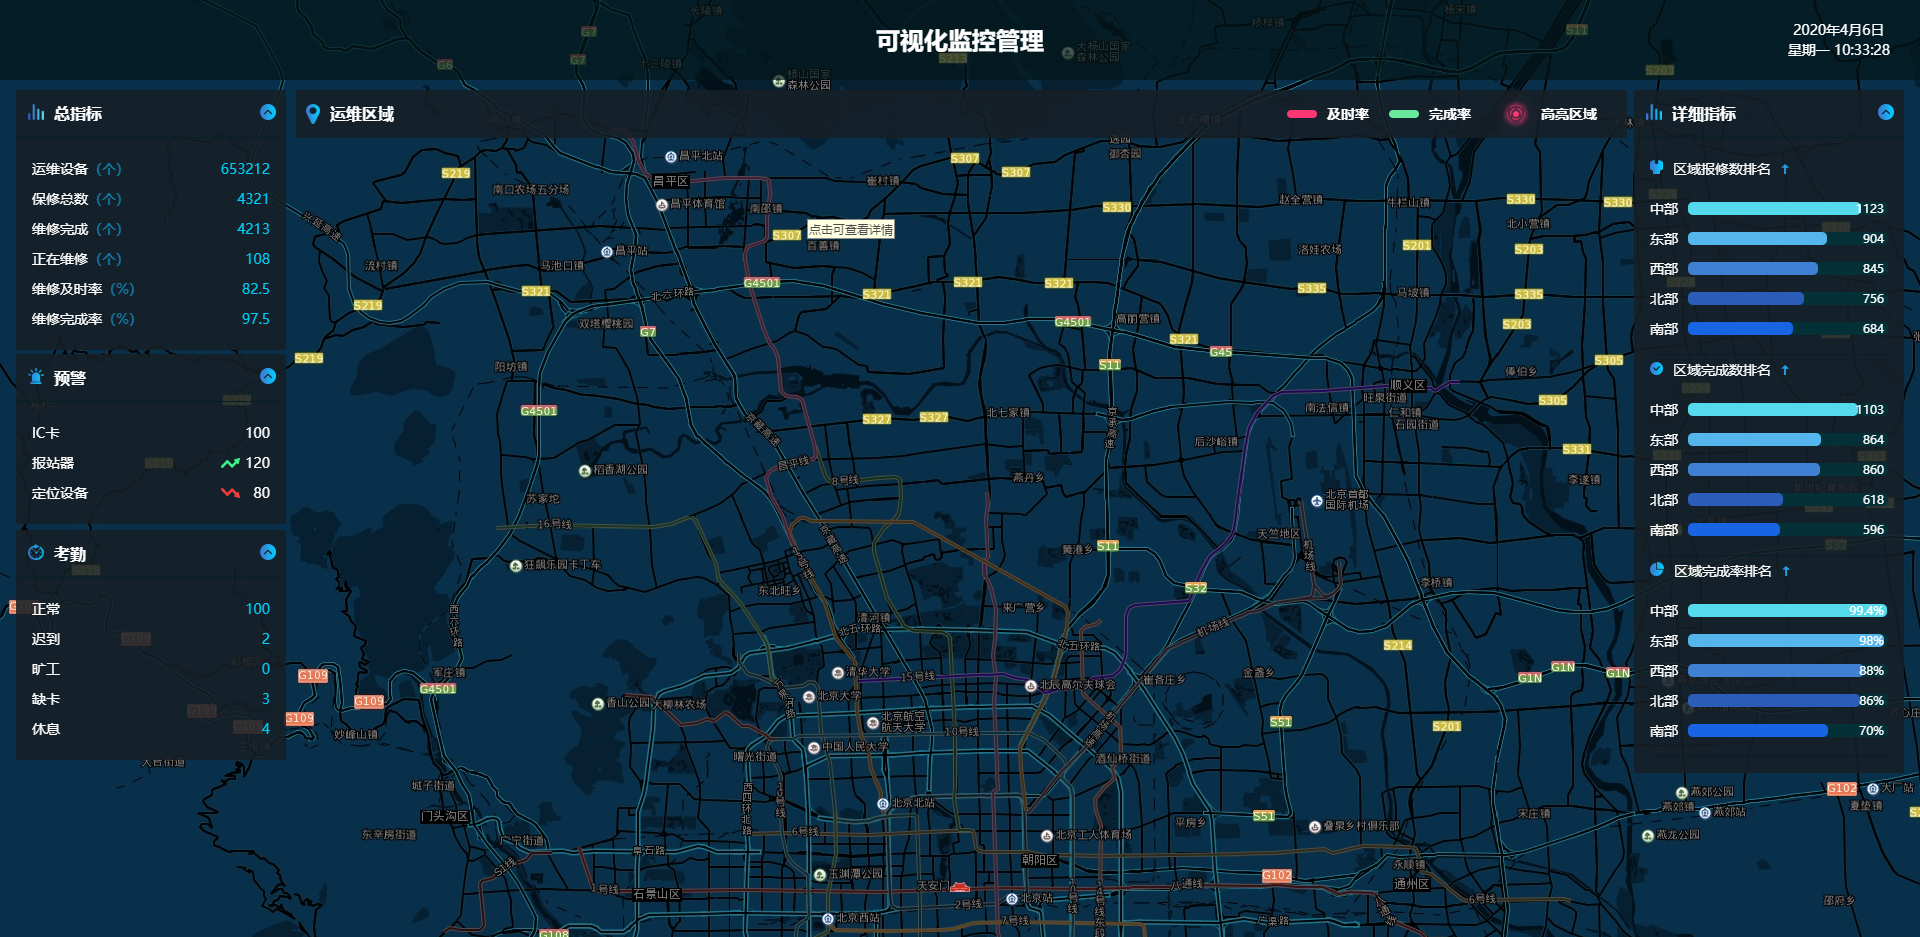Collapse the 考勤 panel chevron

268,552
